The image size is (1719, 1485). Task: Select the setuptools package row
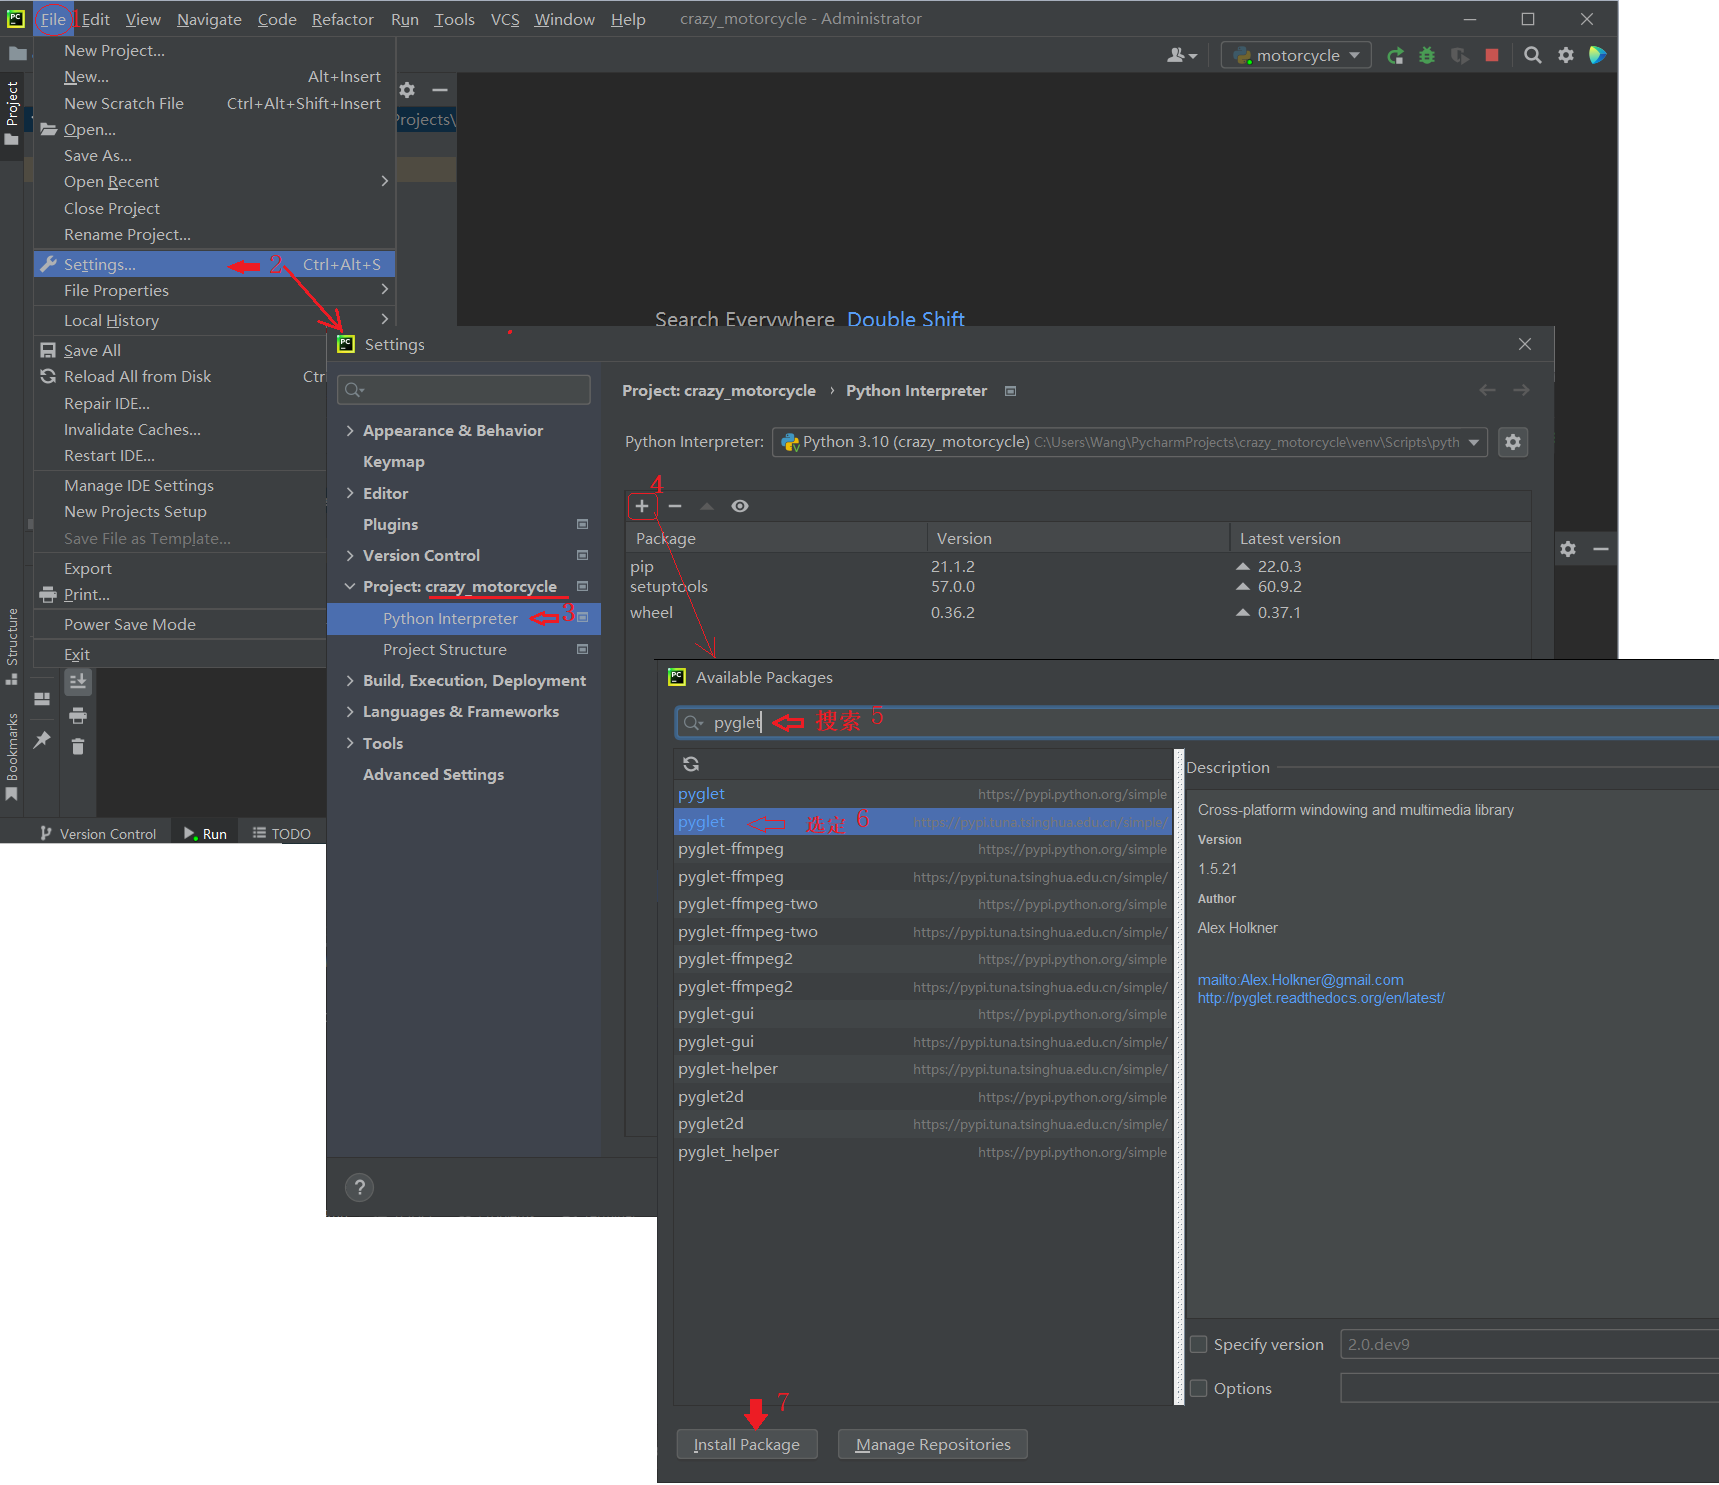(x=1078, y=586)
